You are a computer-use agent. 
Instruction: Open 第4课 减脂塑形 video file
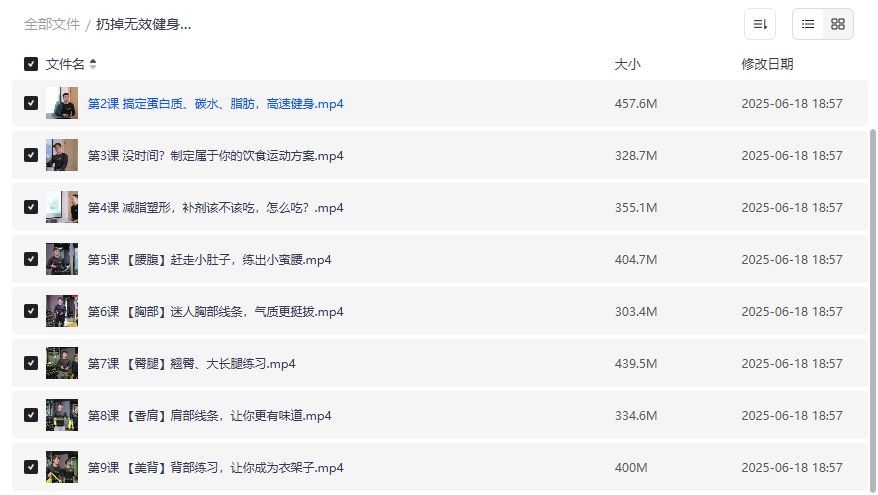coord(216,208)
